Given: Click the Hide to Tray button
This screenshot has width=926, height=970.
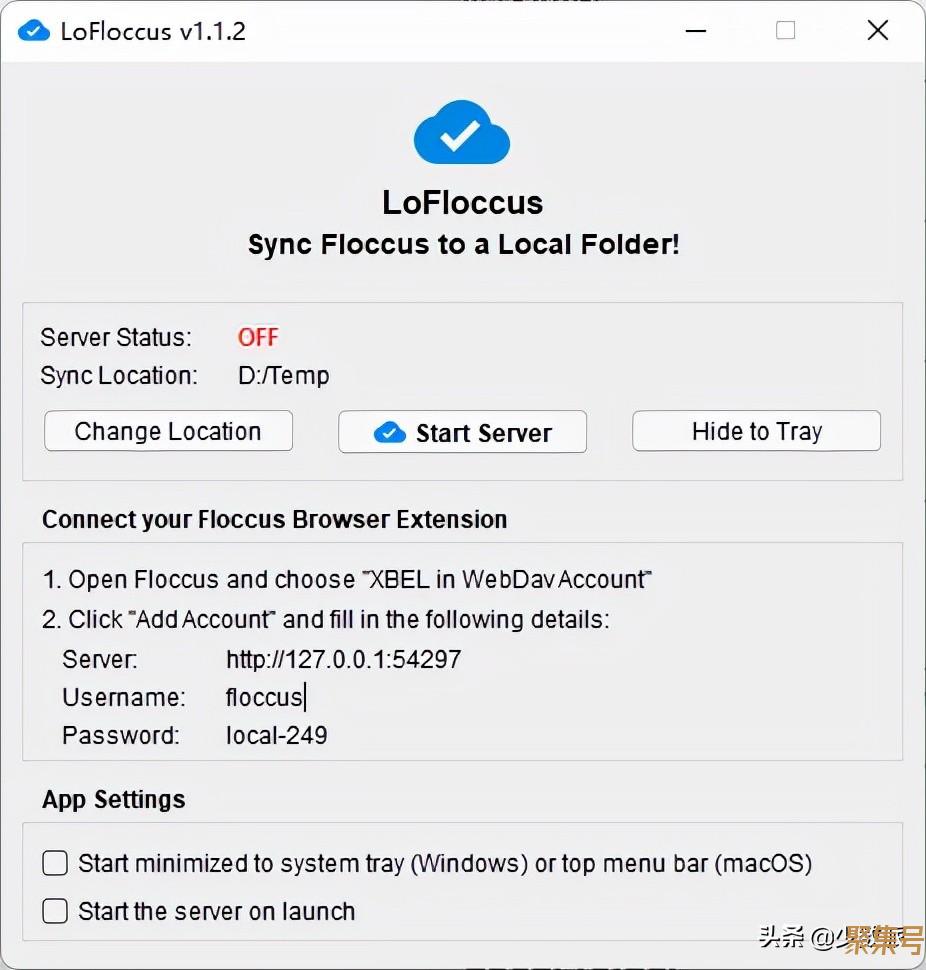Looking at the screenshot, I should click(756, 432).
